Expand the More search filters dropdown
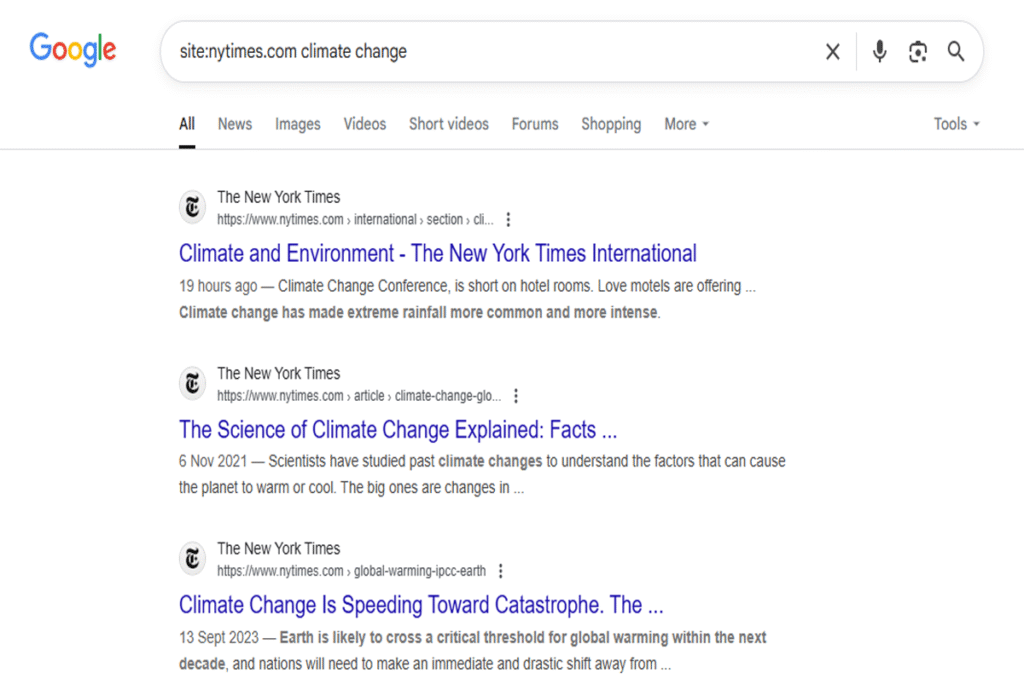The height and width of the screenshot is (685, 1024). (686, 124)
